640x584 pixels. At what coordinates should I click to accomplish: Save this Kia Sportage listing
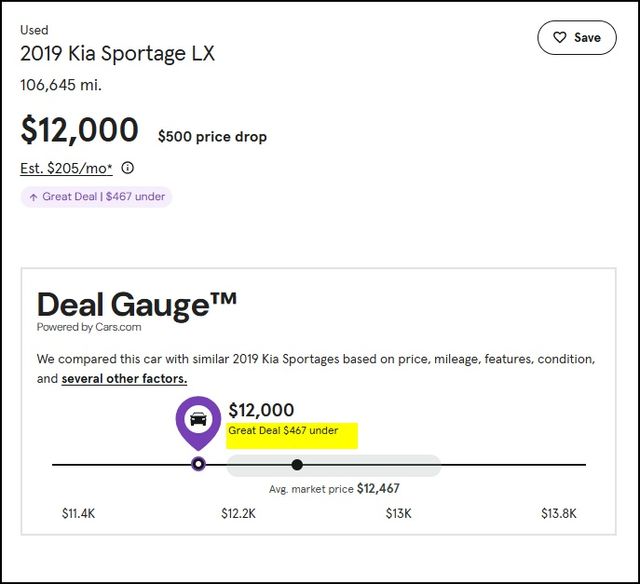(577, 38)
